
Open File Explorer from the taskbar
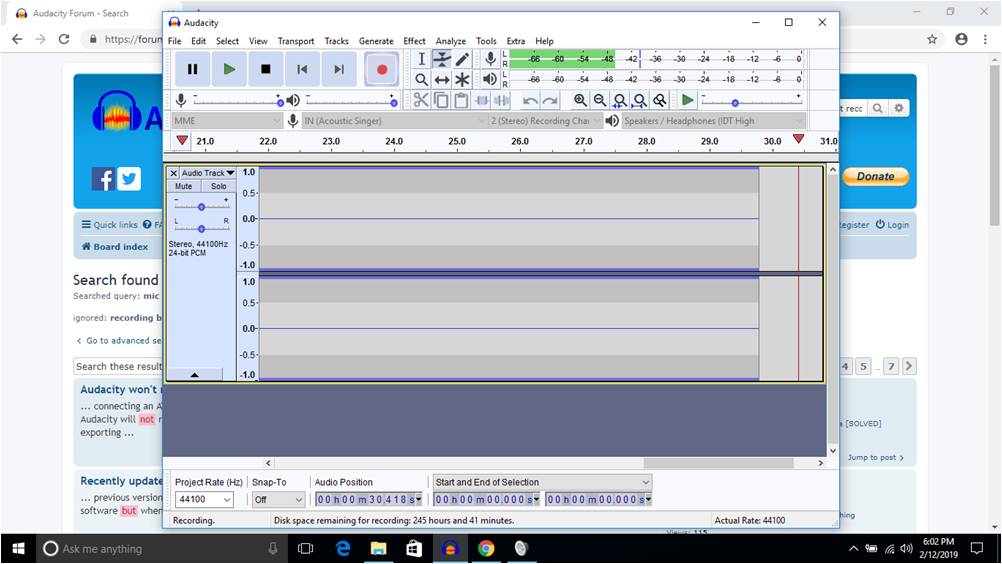pyautogui.click(x=378, y=549)
